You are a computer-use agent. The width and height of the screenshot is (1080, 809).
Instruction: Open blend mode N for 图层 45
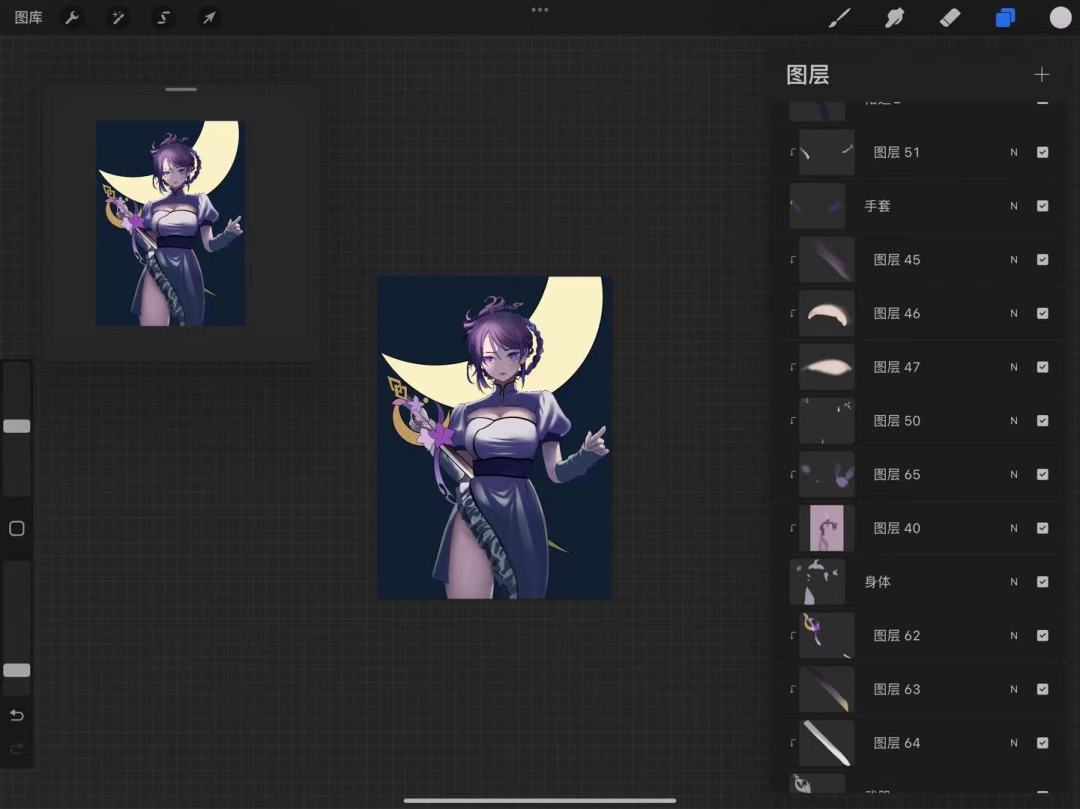1014,260
